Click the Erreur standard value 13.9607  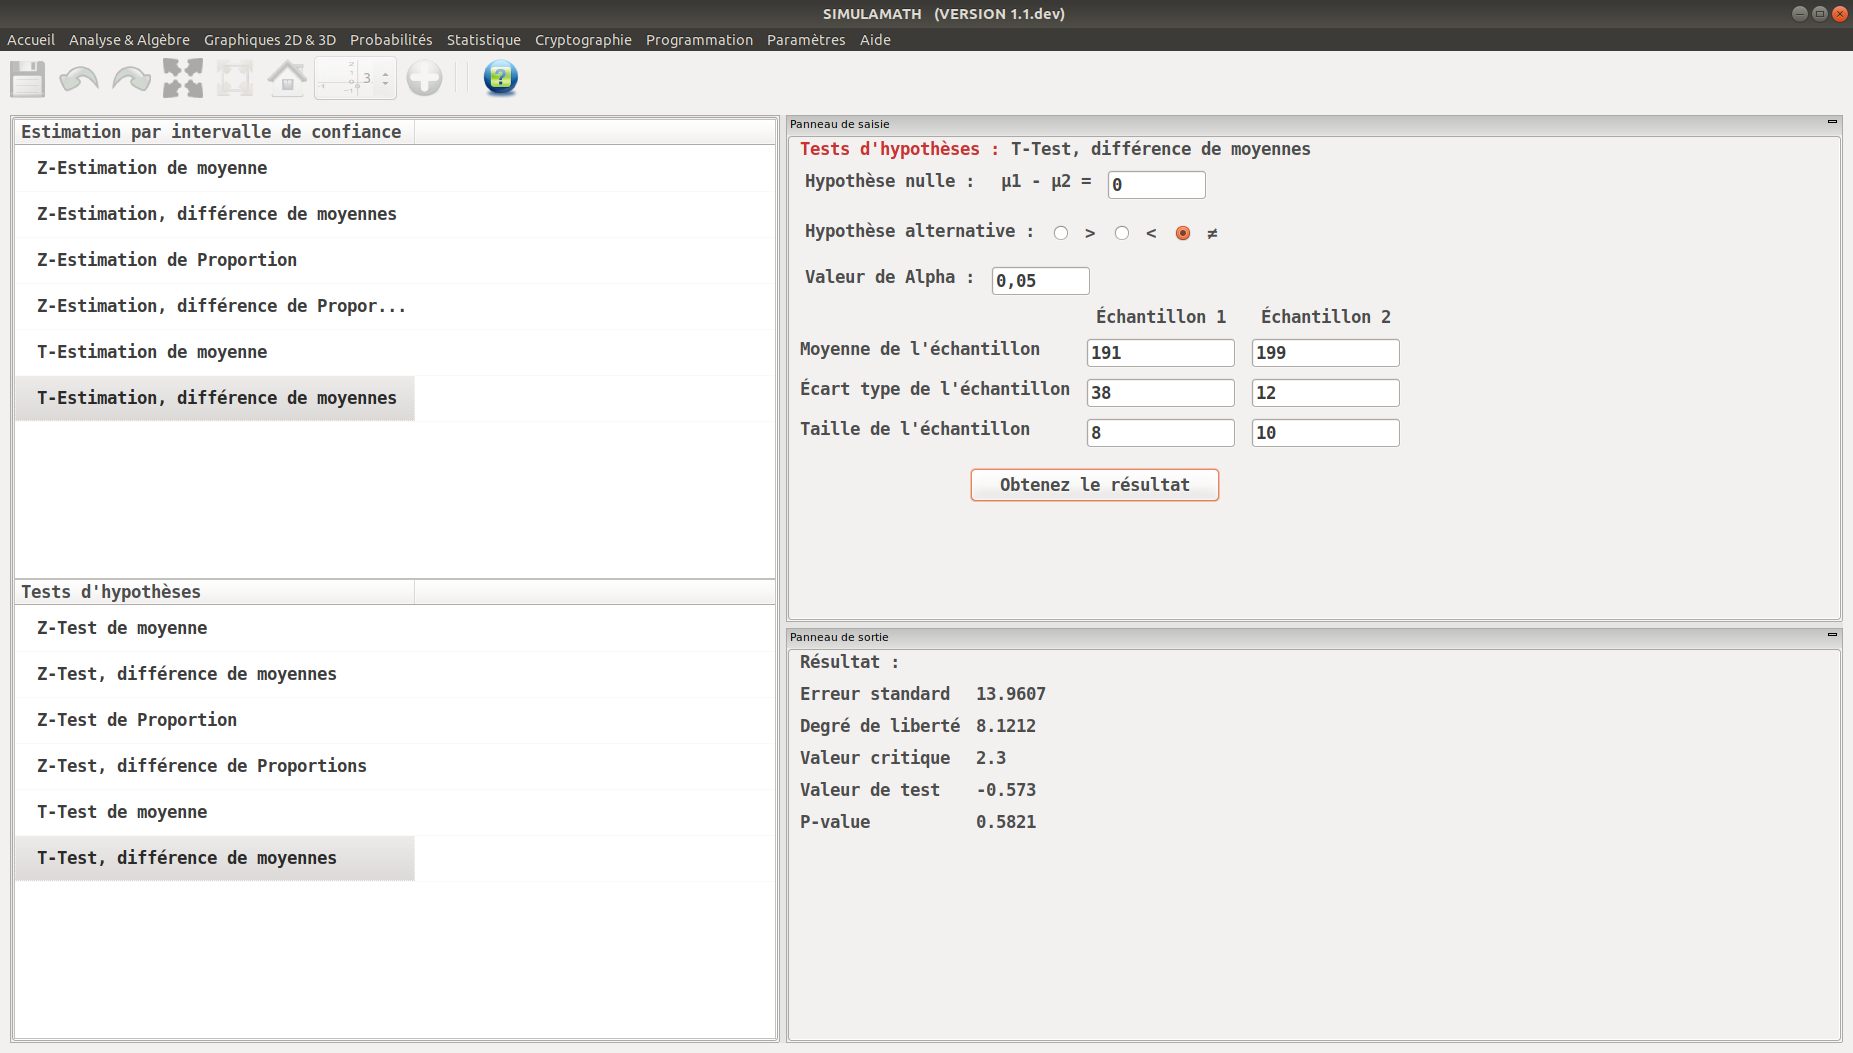1011,694
